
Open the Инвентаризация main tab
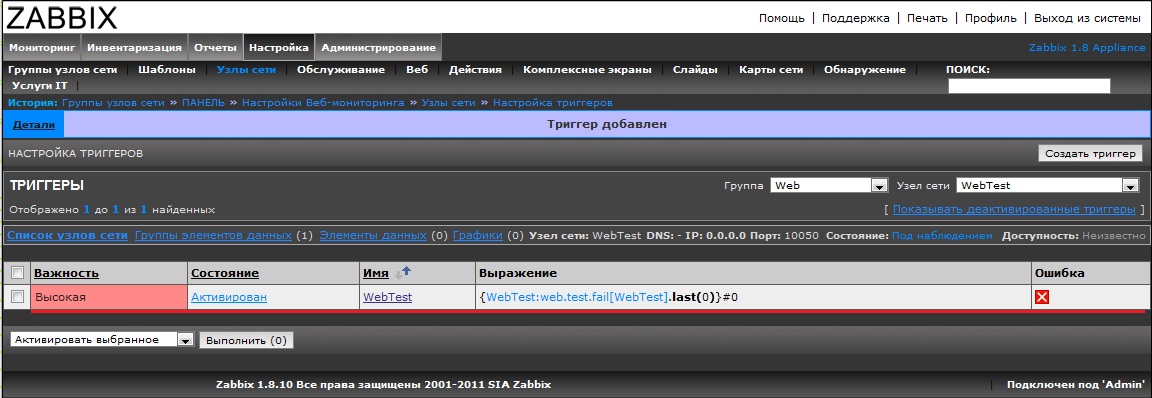134,48
